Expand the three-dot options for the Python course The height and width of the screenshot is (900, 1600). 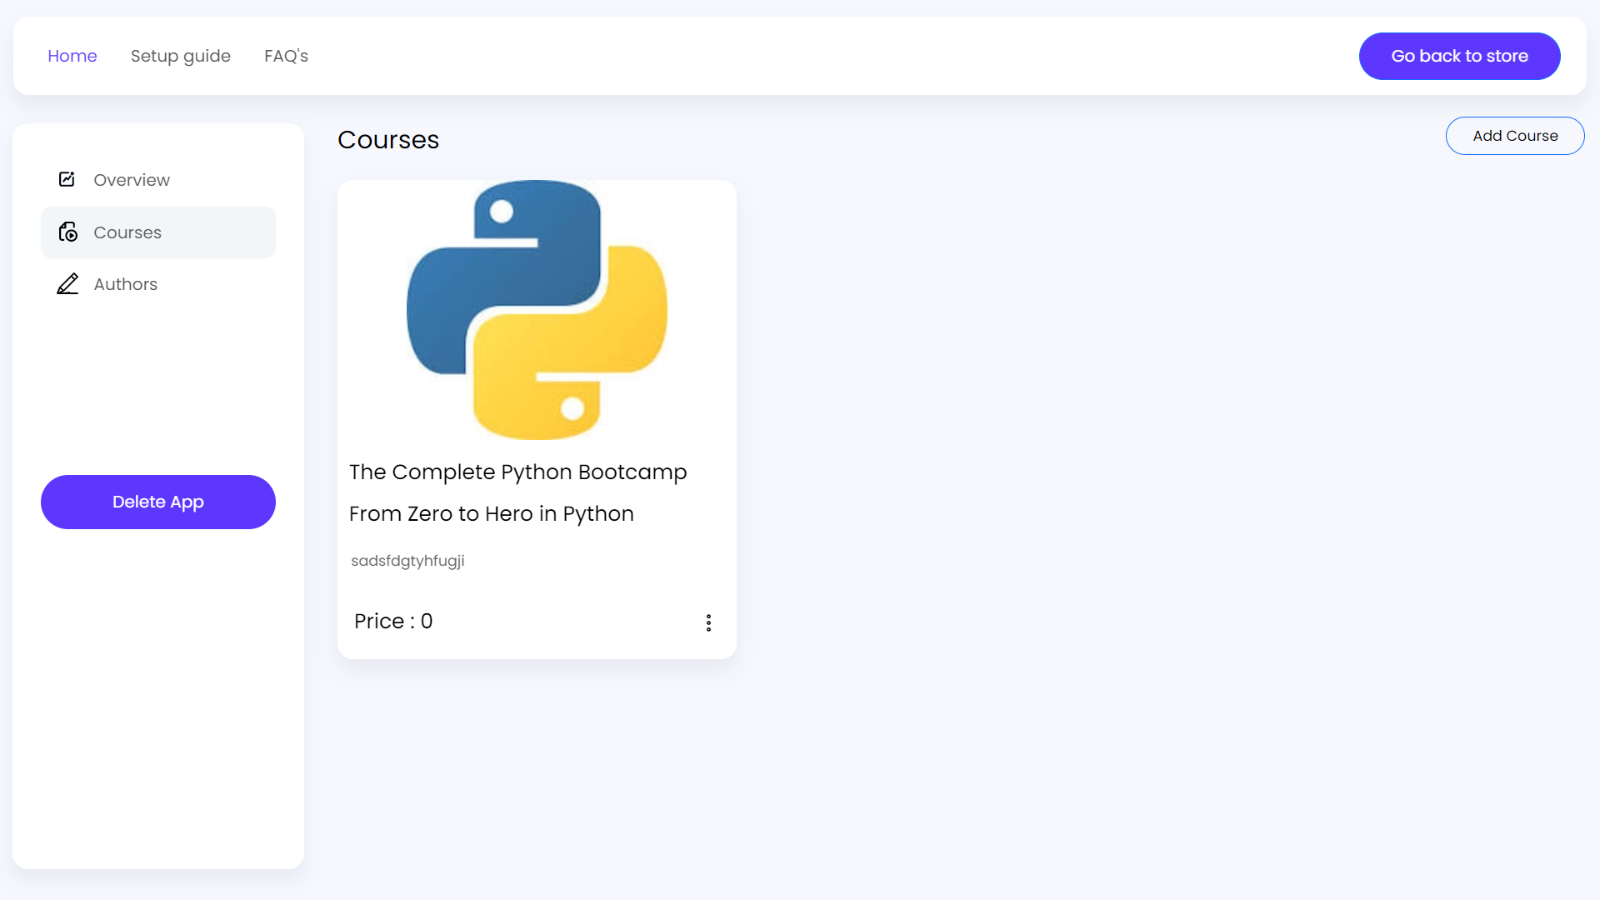709,622
